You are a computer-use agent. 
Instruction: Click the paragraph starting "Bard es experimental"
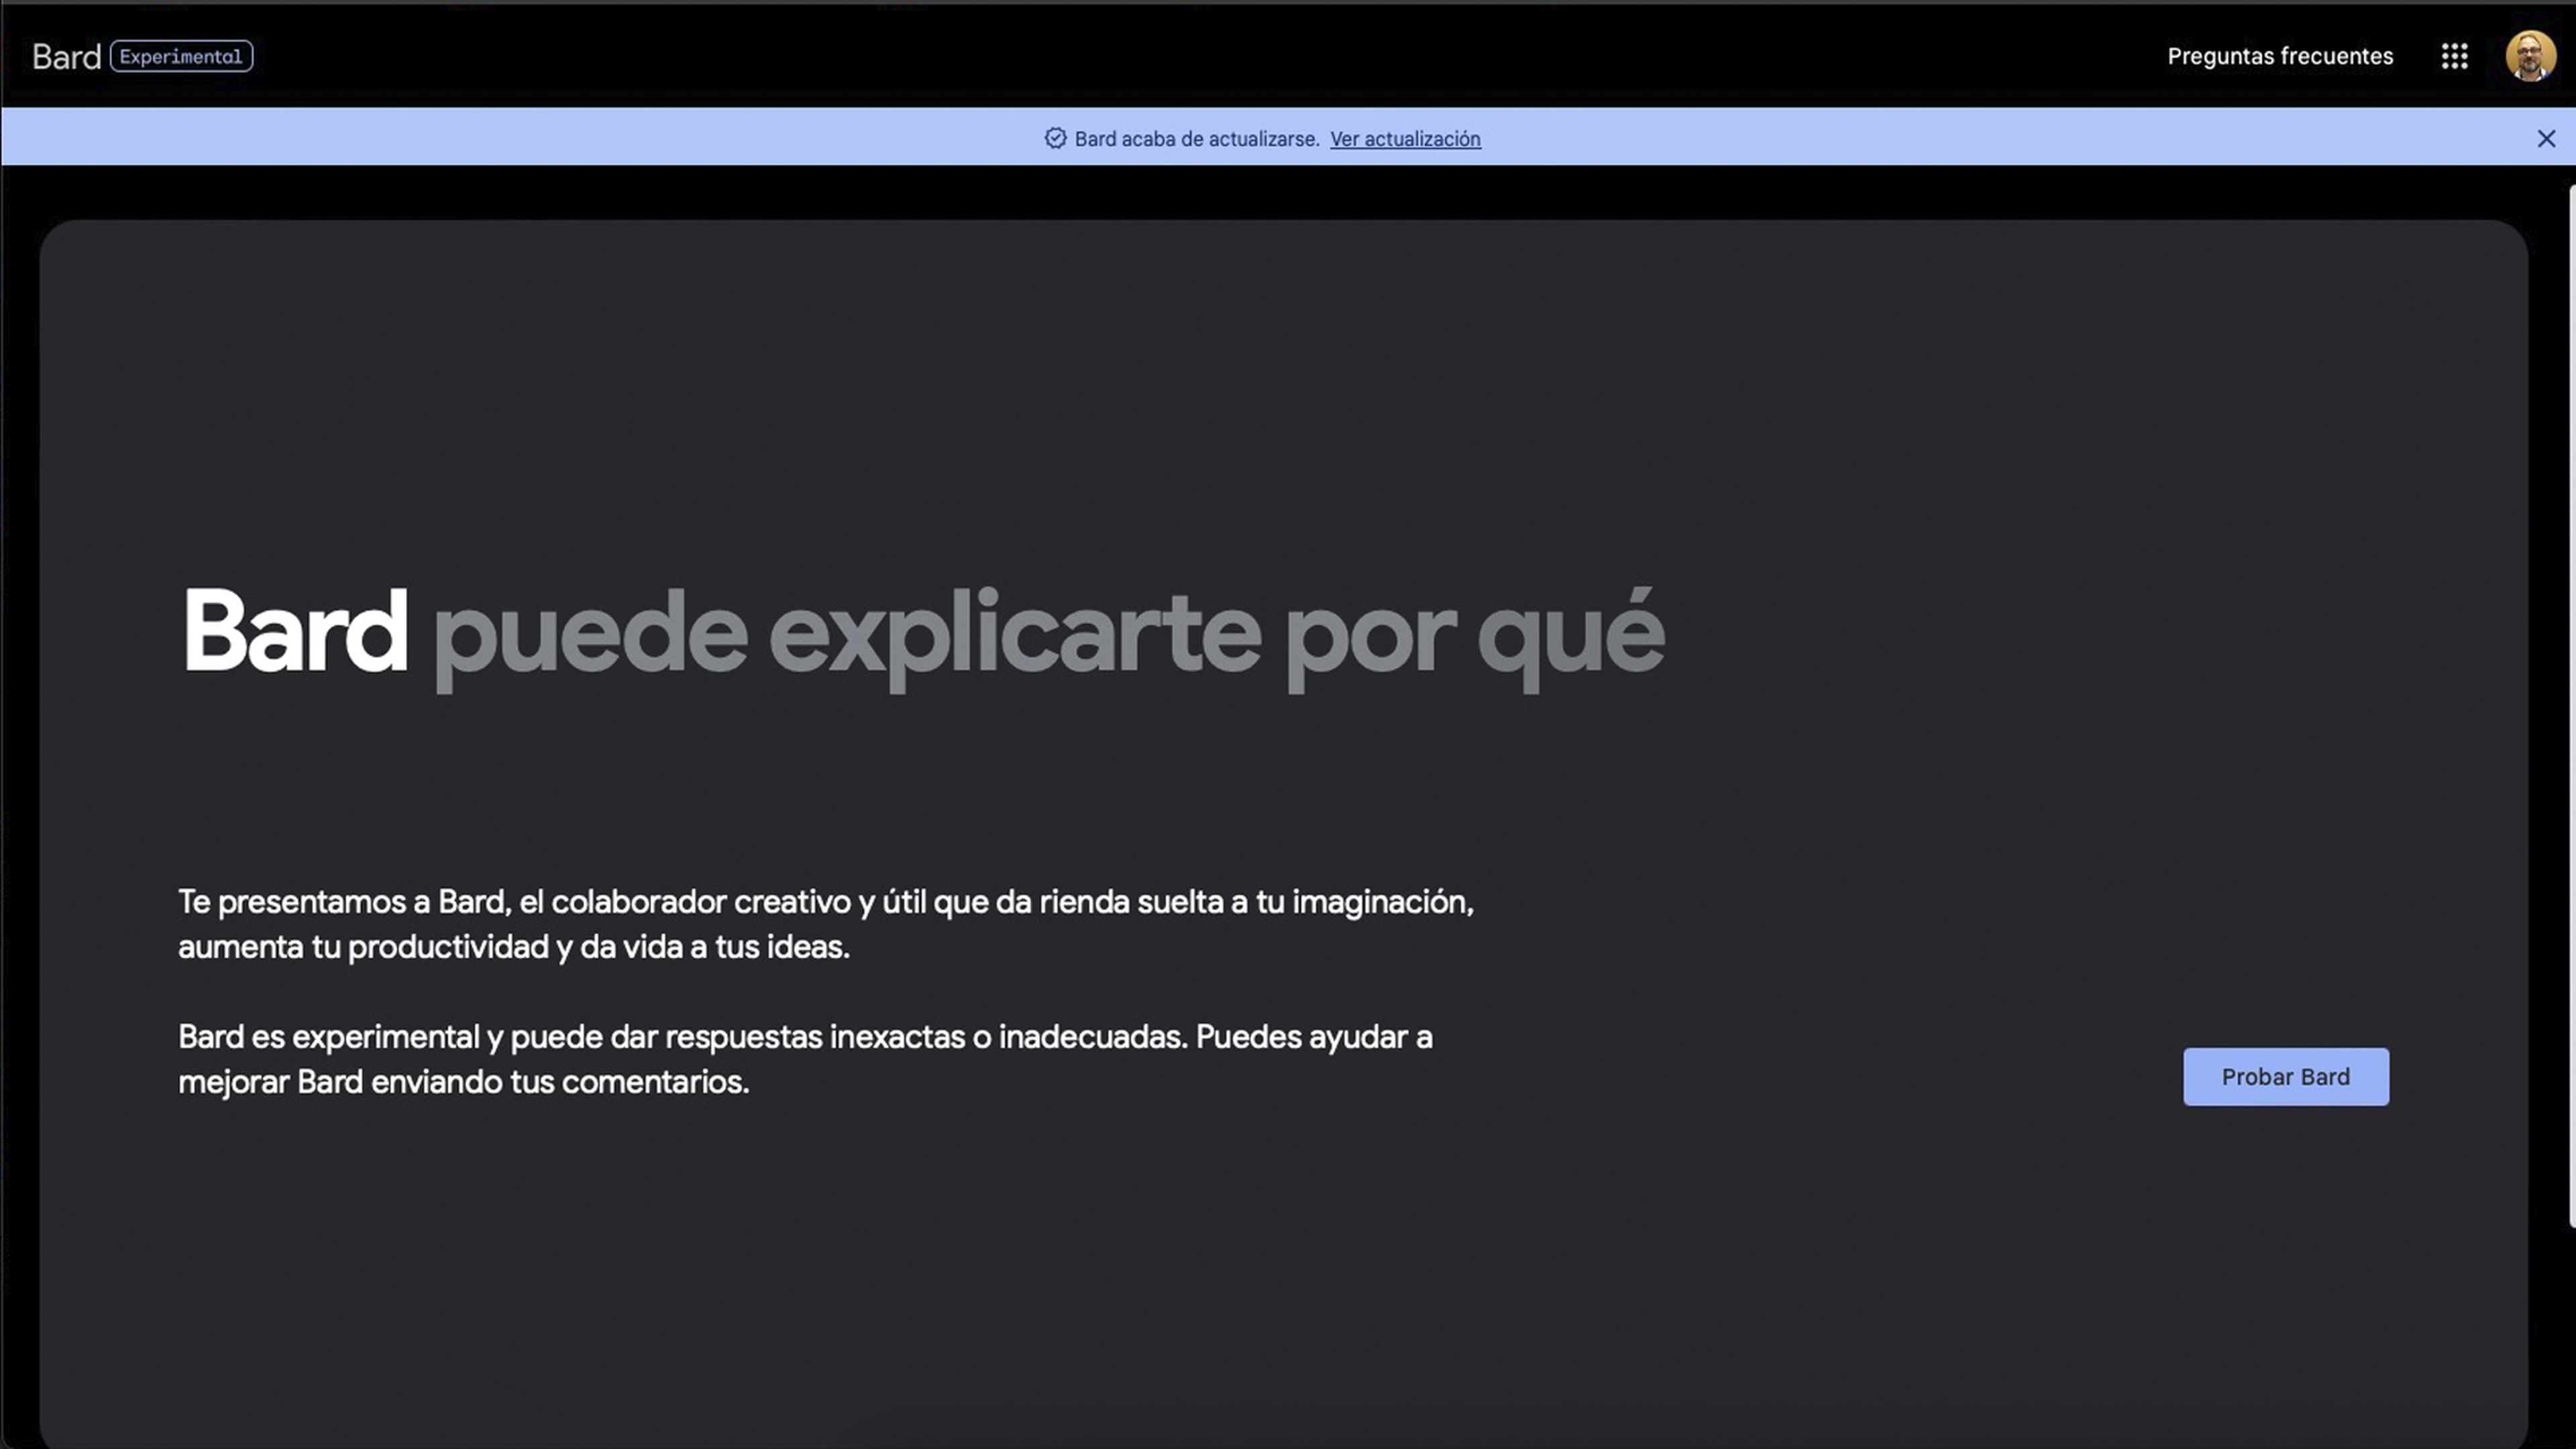tap(805, 1059)
